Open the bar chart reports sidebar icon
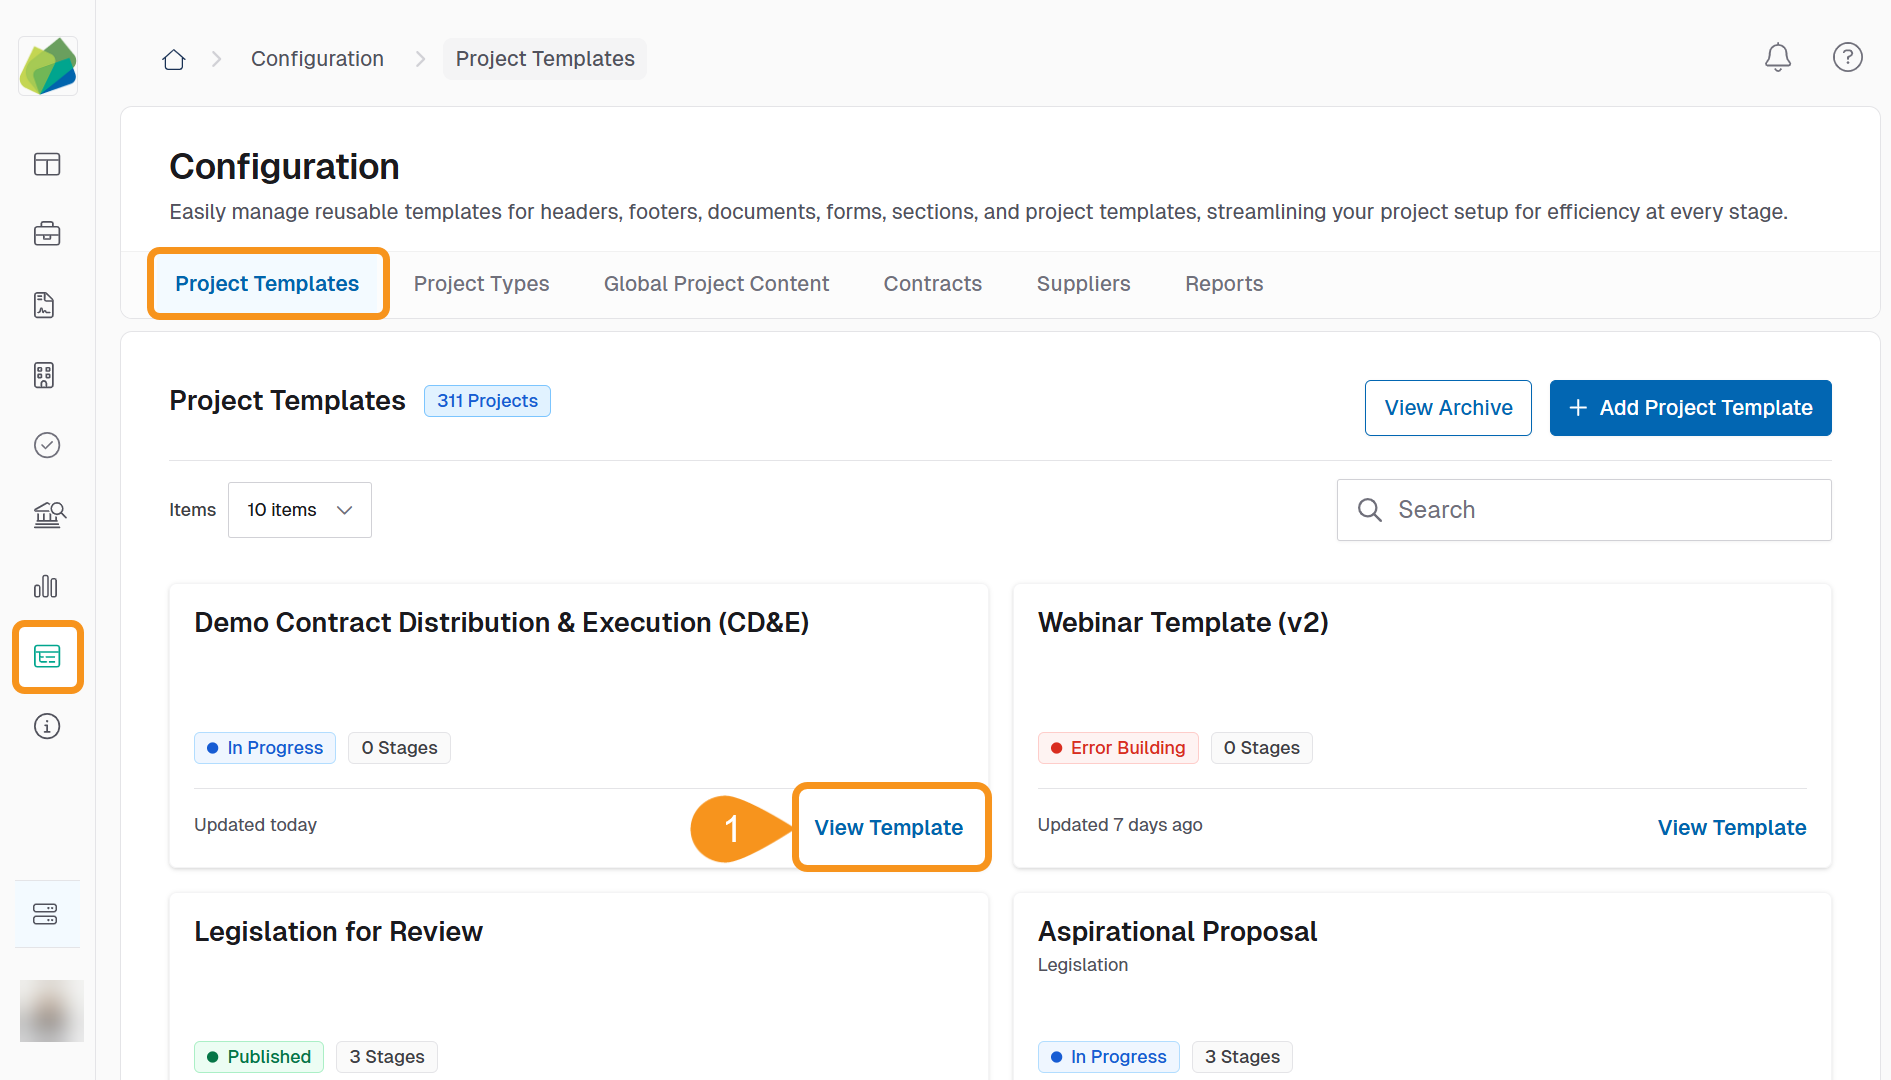Screen dimensions: 1891x1080 47,586
